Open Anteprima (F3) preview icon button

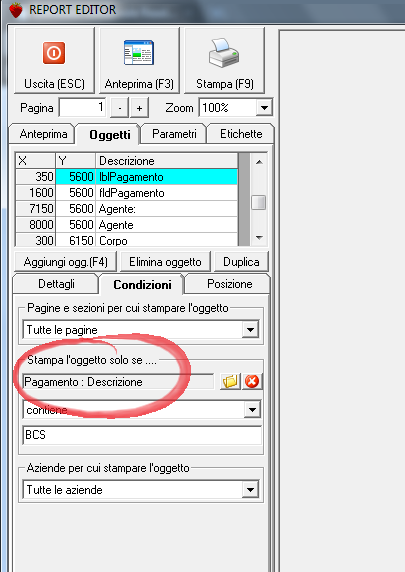(x=139, y=61)
